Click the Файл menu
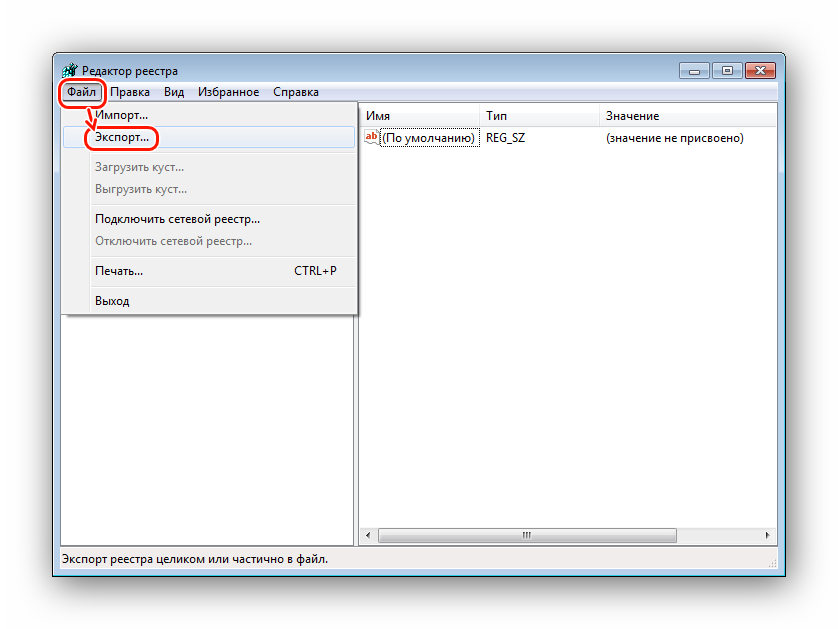The width and height of the screenshot is (838, 629). (82, 92)
